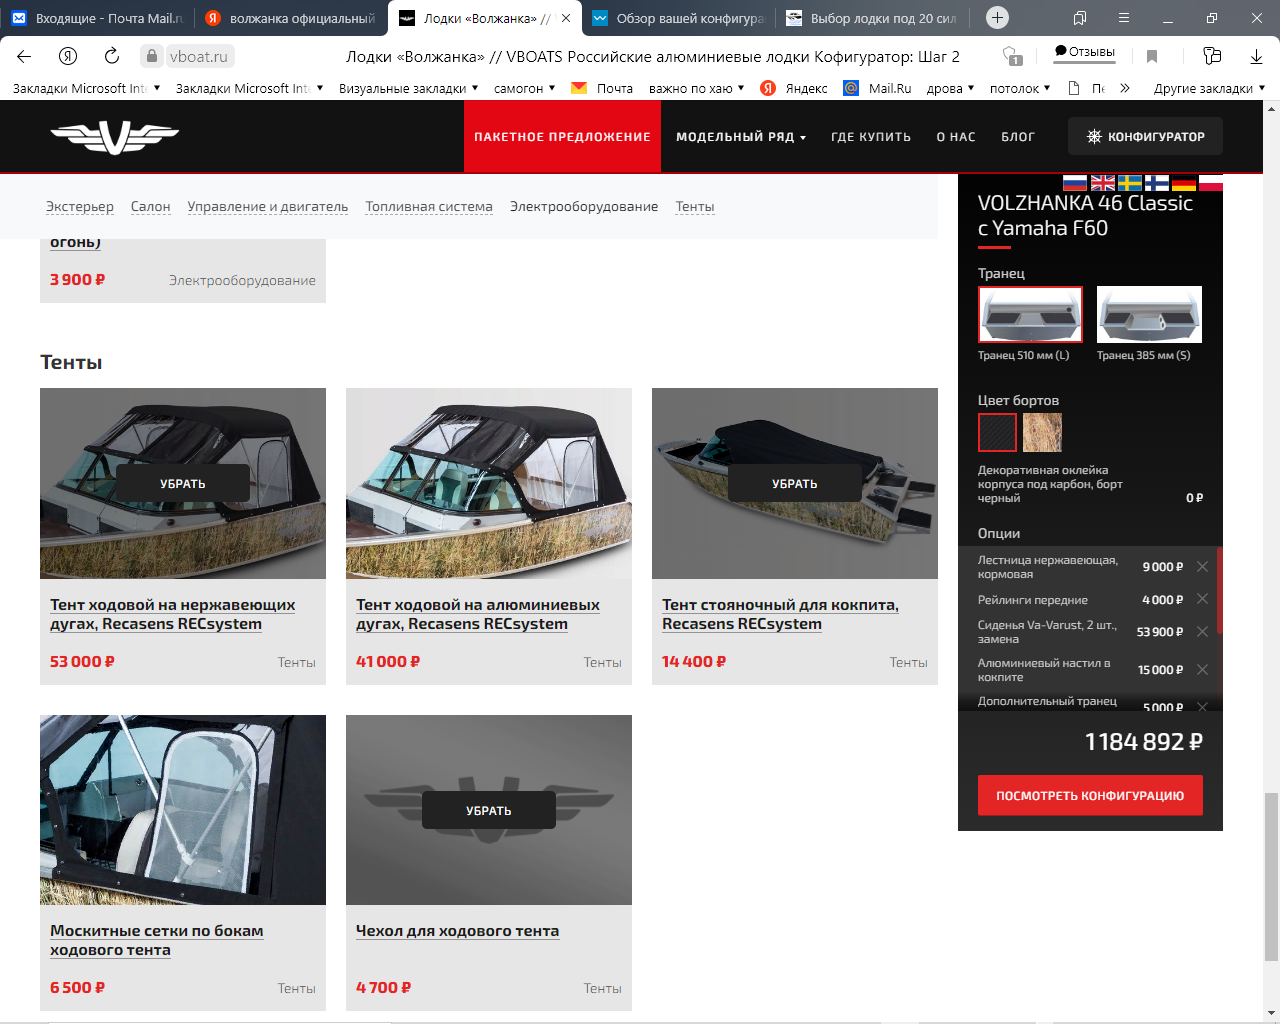Remove the Va-Varust seats option
The image size is (1280, 1024).
coord(1202,632)
